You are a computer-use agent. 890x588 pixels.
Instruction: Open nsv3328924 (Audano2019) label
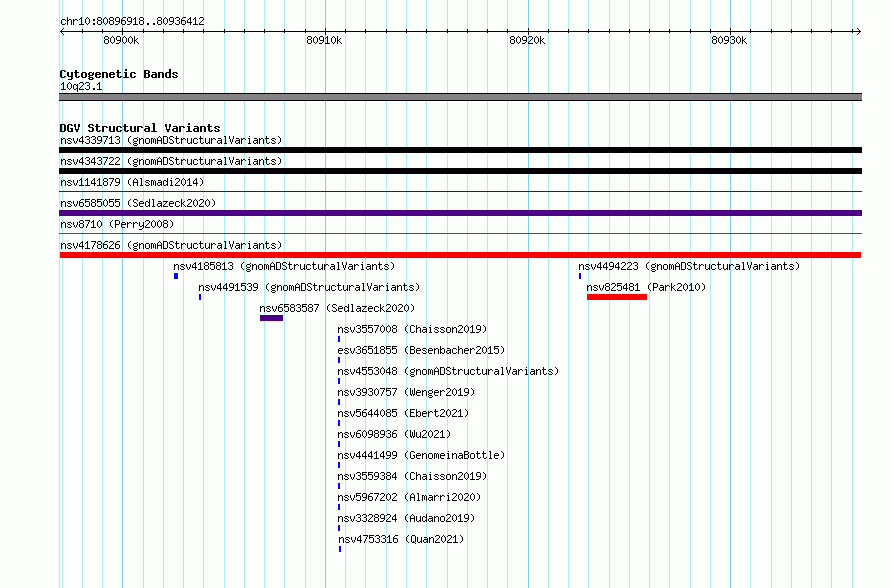point(406,518)
